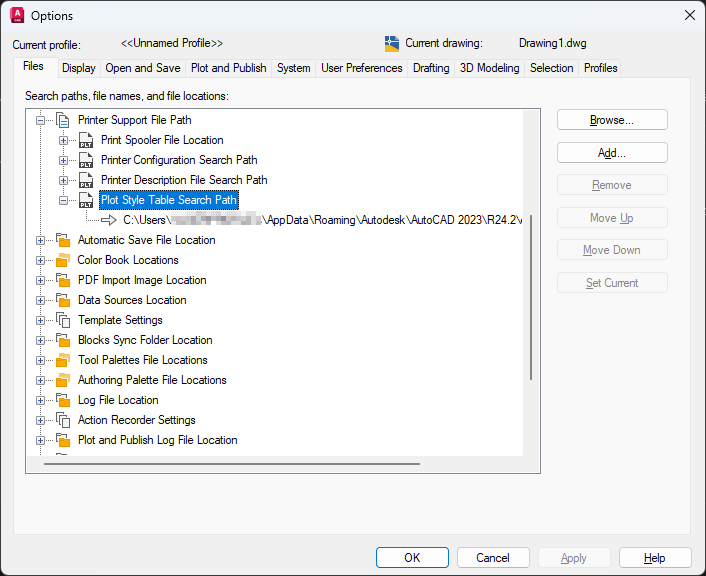
Task: Click the Printer Support File Path icon
Action: click(x=63, y=120)
